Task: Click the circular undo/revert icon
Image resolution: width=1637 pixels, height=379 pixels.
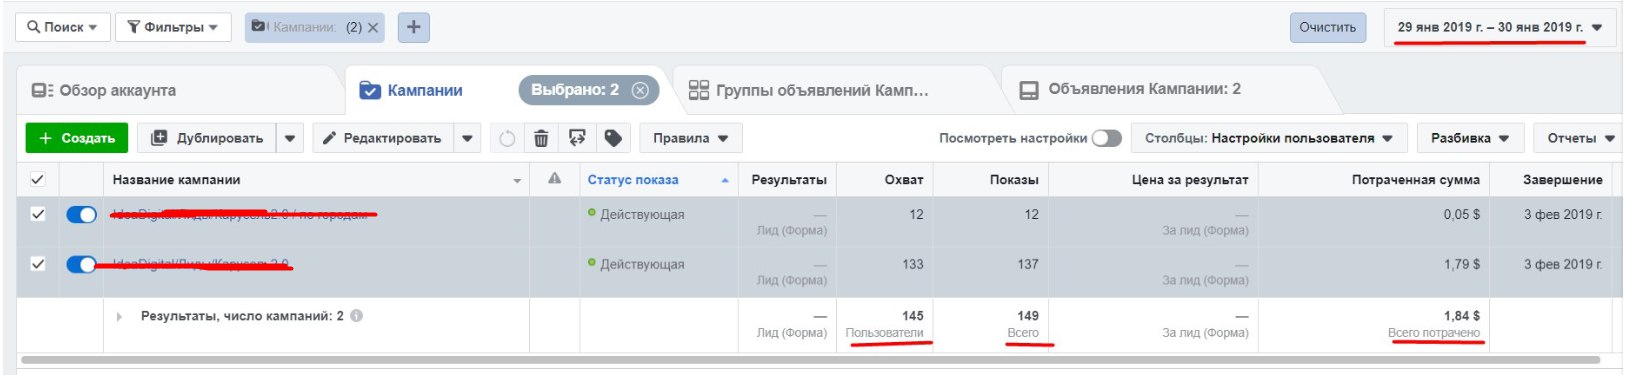Action: coord(507,138)
